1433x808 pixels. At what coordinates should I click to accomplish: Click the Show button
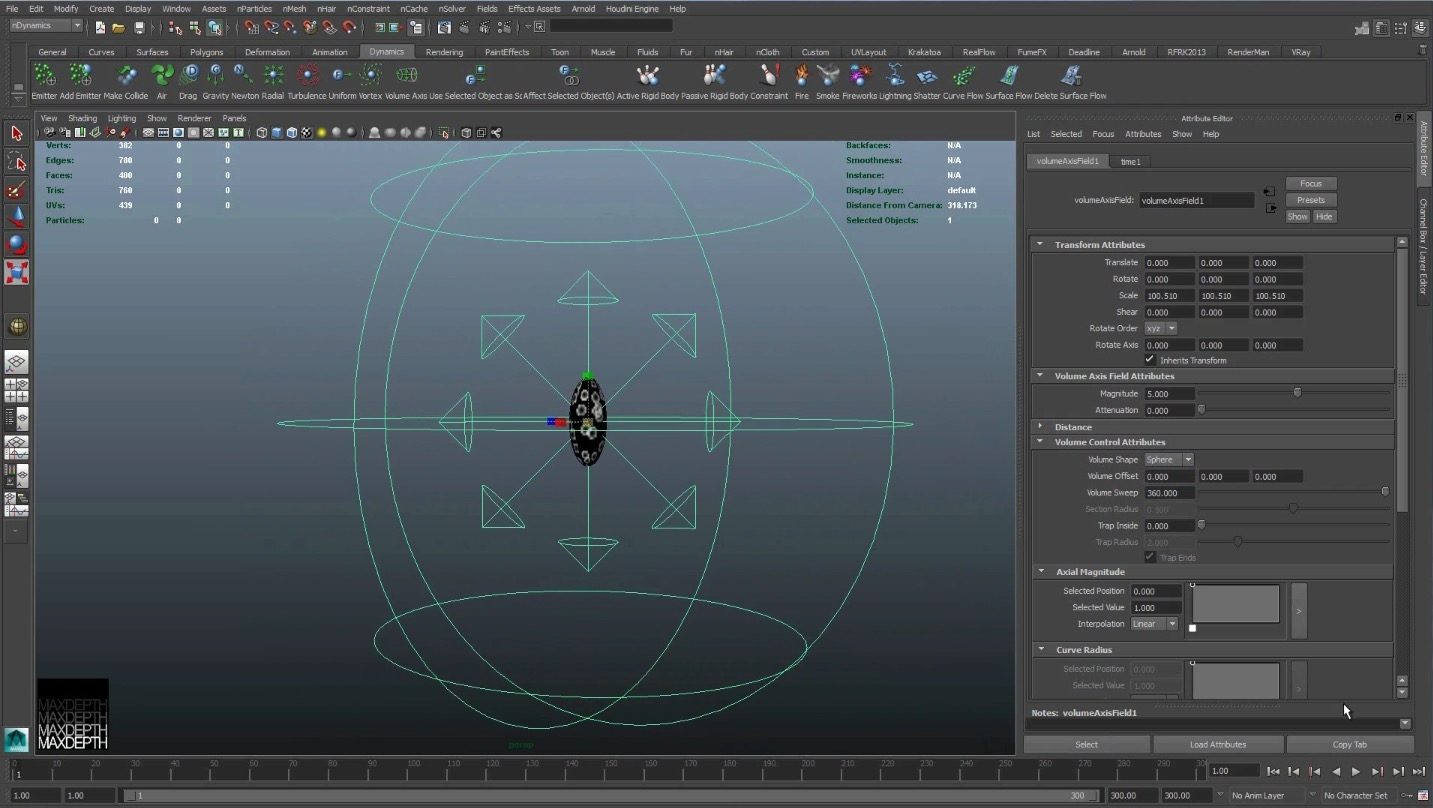1297,217
